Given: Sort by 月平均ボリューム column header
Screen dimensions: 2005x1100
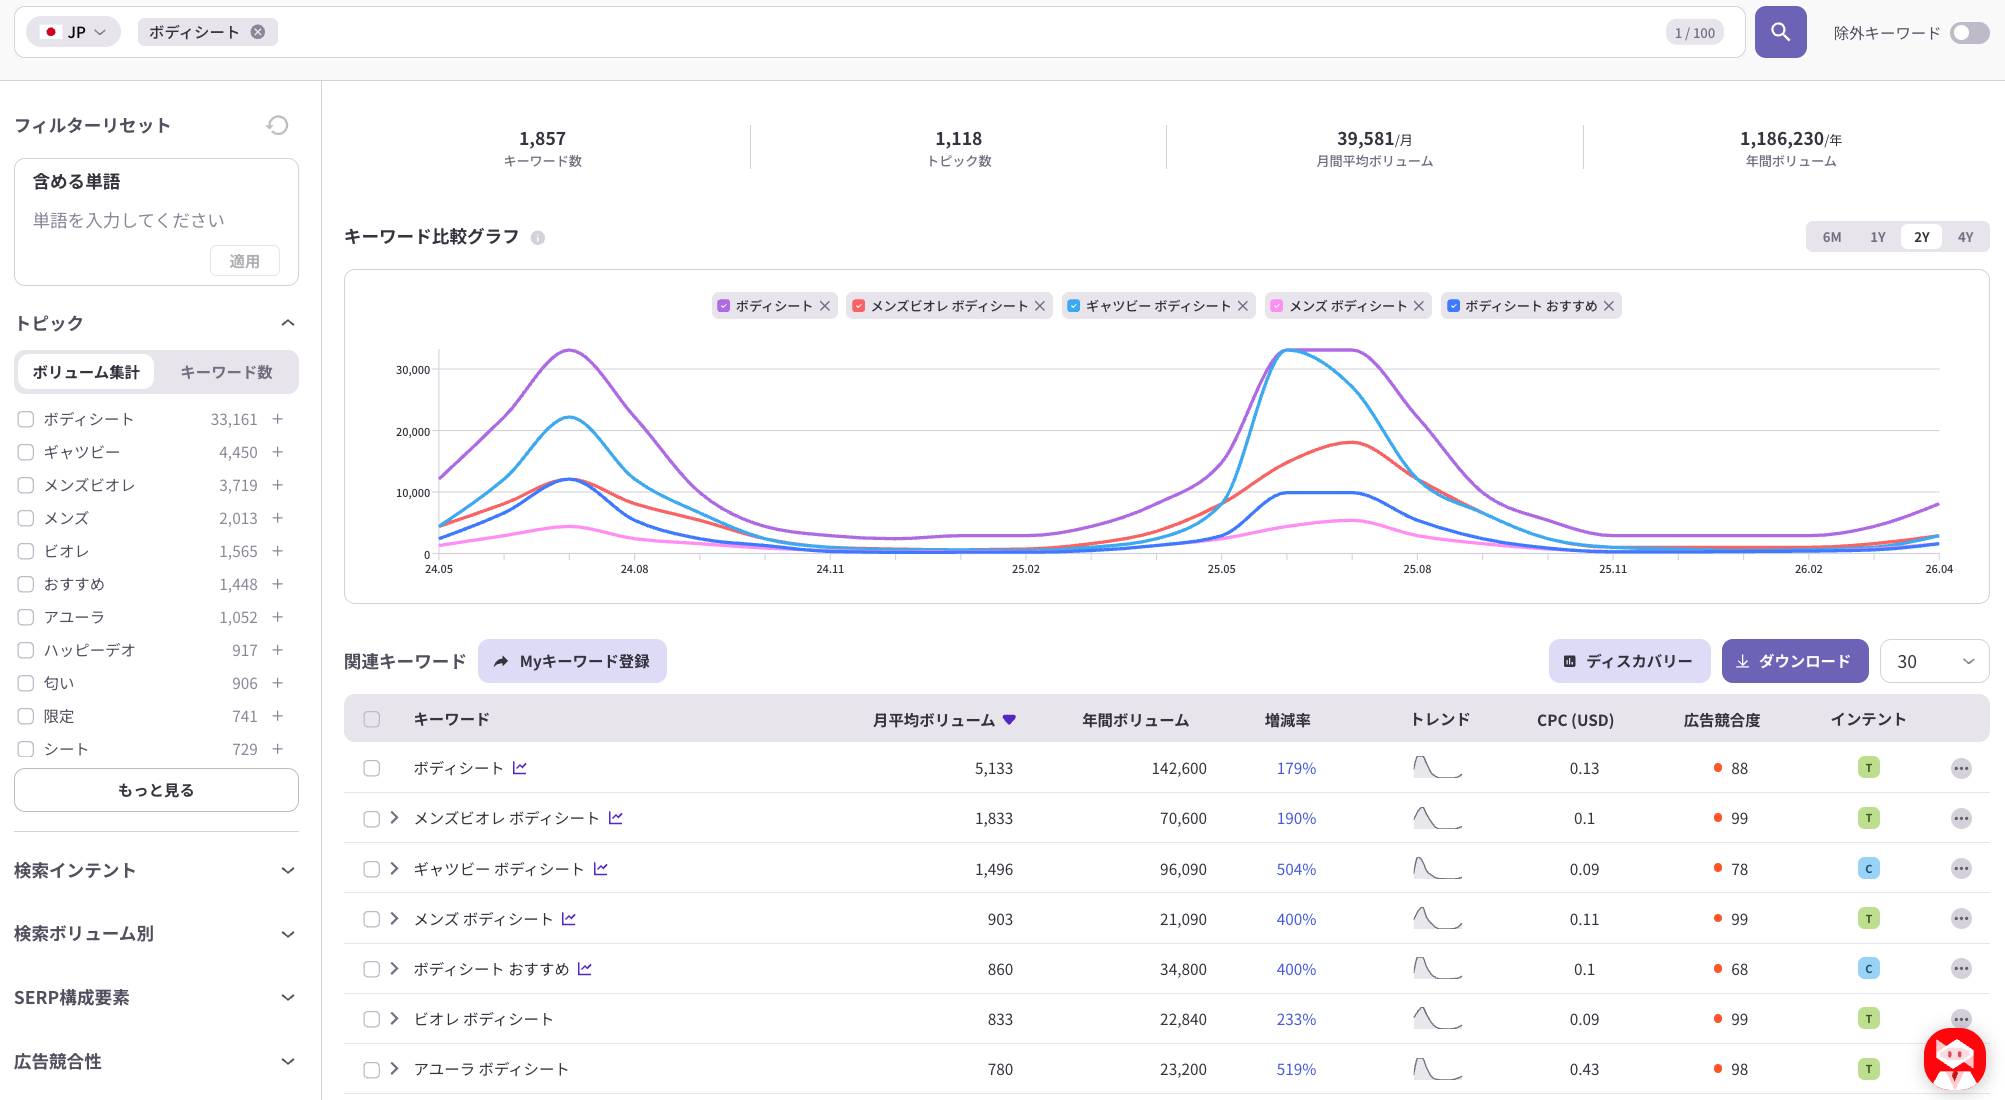Looking at the screenshot, I should (944, 720).
